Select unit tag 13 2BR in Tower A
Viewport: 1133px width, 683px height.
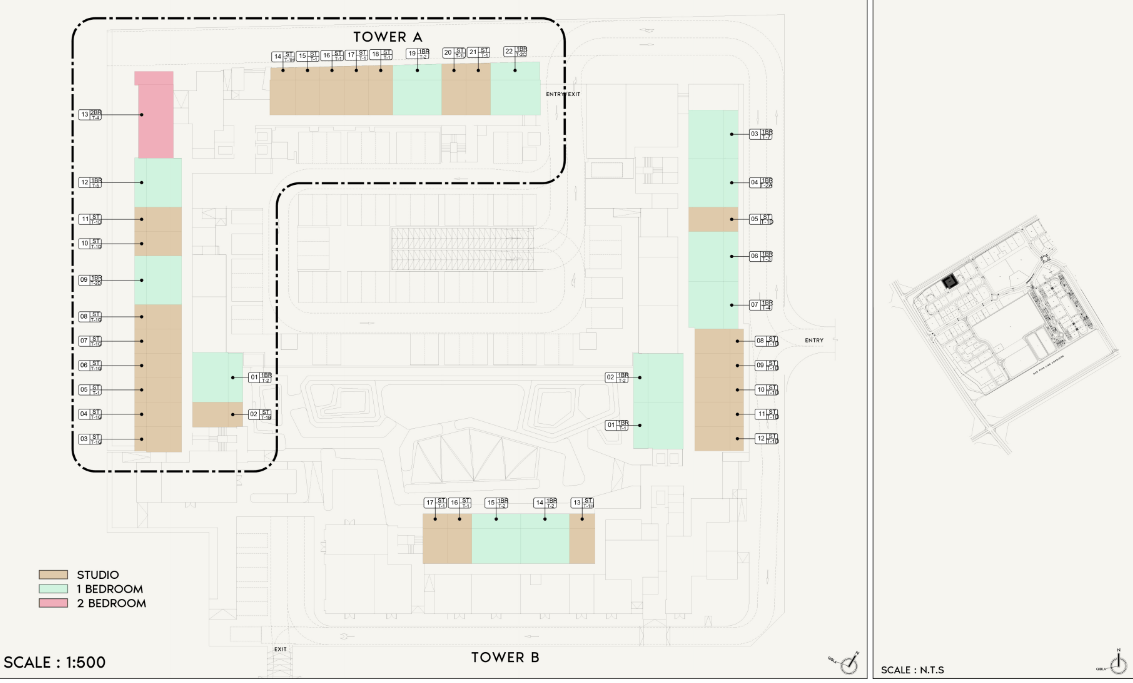(x=91, y=115)
